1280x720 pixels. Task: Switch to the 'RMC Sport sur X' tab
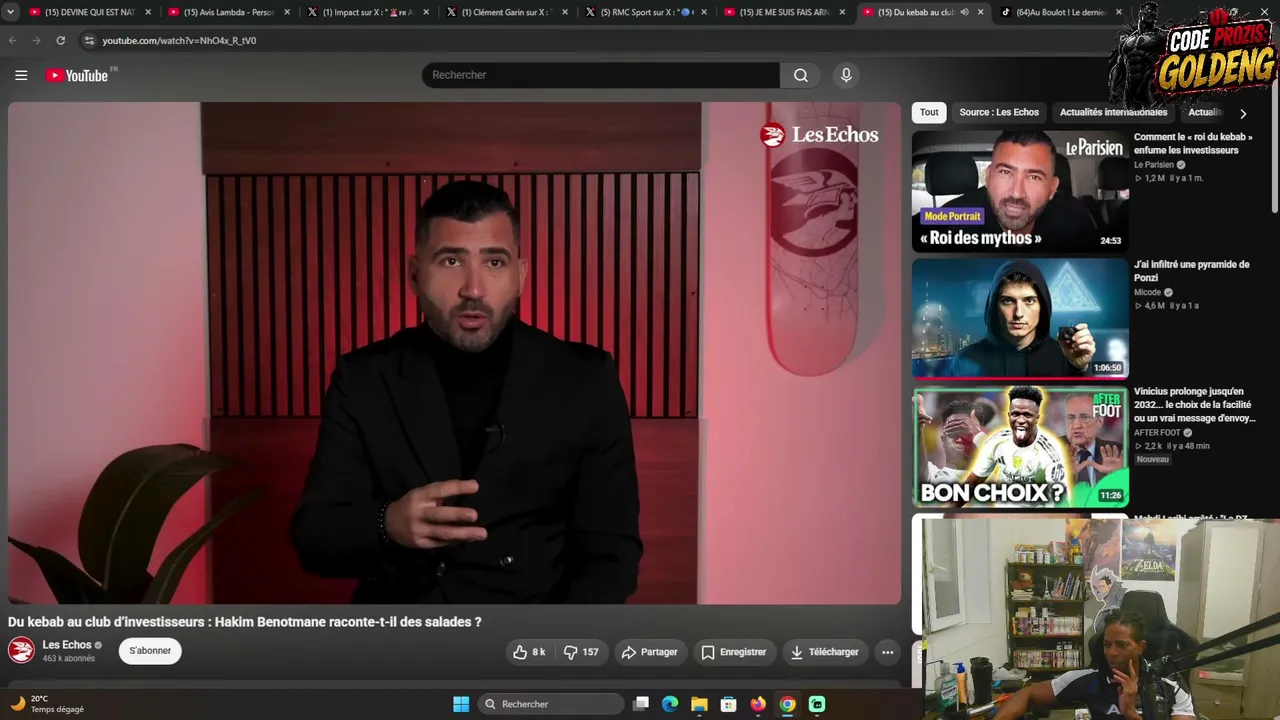[645, 12]
